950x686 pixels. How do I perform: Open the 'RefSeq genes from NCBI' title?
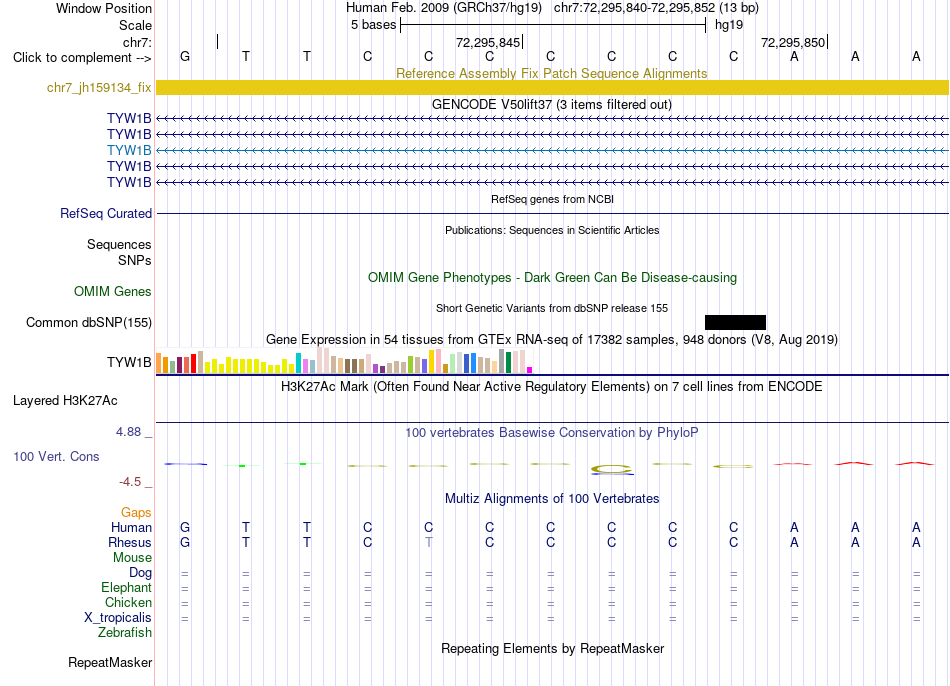coord(552,199)
